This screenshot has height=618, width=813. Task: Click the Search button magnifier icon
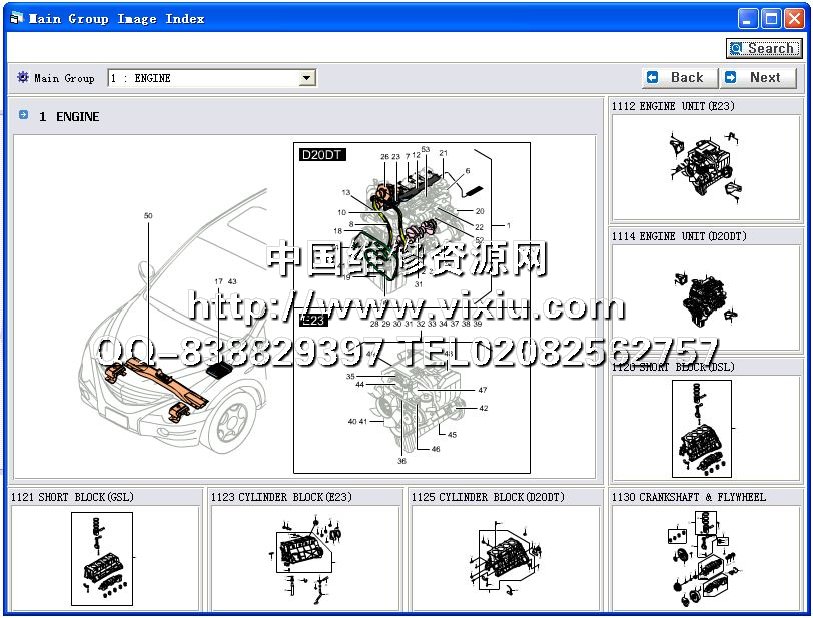737,48
